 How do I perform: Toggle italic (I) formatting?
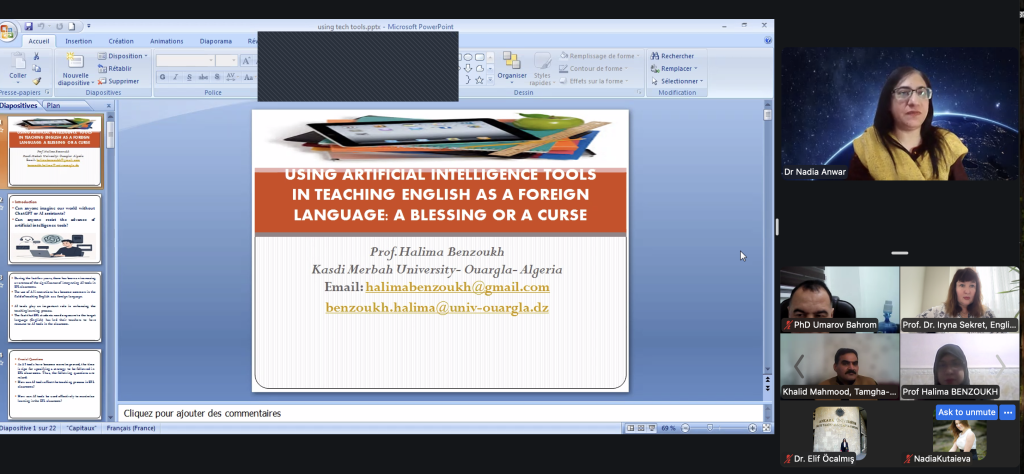pos(176,77)
